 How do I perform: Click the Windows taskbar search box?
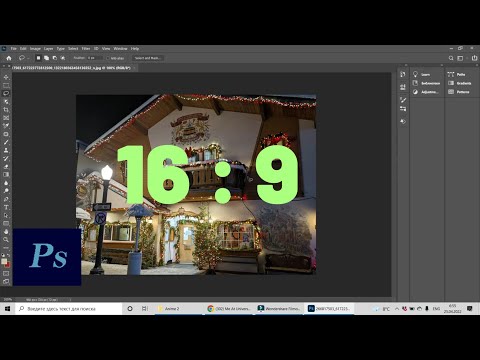point(69,309)
